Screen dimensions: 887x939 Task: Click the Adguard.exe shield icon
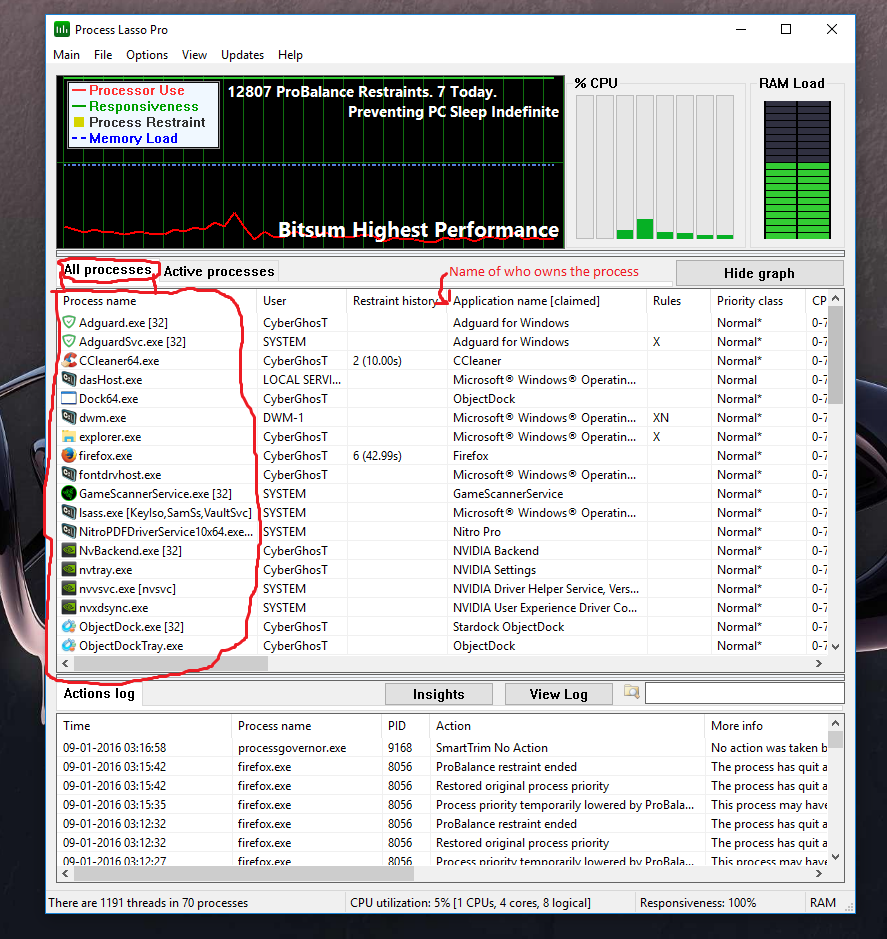69,322
